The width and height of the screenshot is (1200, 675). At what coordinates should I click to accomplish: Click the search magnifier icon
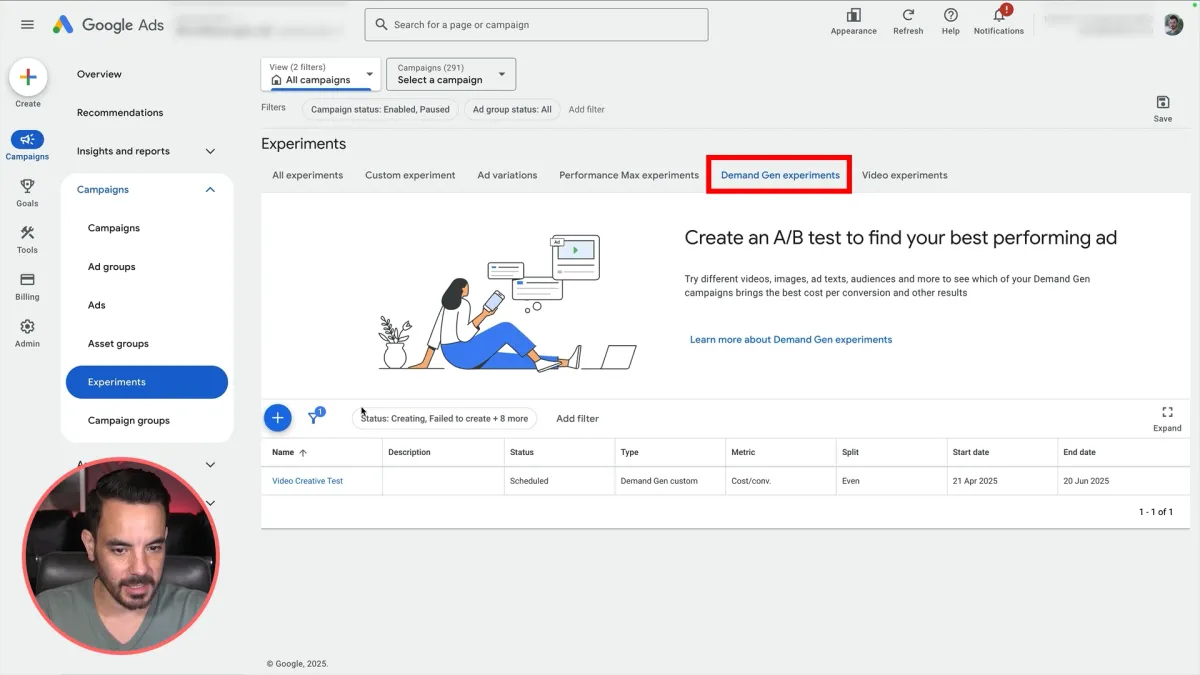[381, 25]
